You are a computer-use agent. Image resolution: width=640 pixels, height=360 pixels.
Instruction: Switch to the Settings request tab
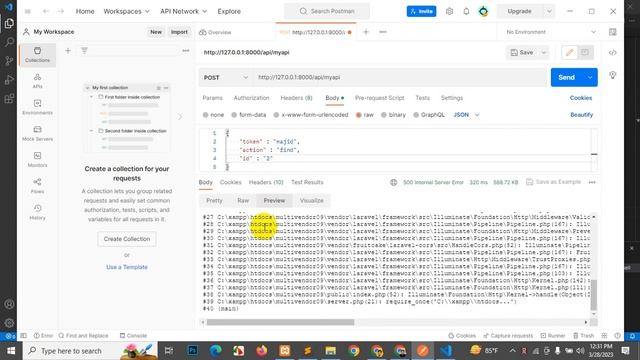pyautogui.click(x=452, y=98)
